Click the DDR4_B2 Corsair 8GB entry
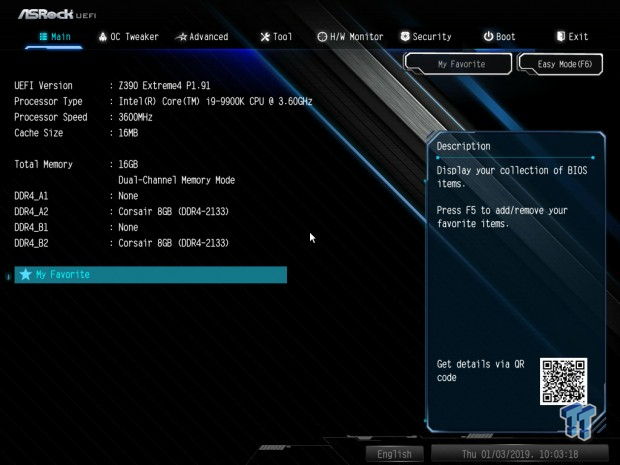The image size is (620, 465). tap(173, 243)
